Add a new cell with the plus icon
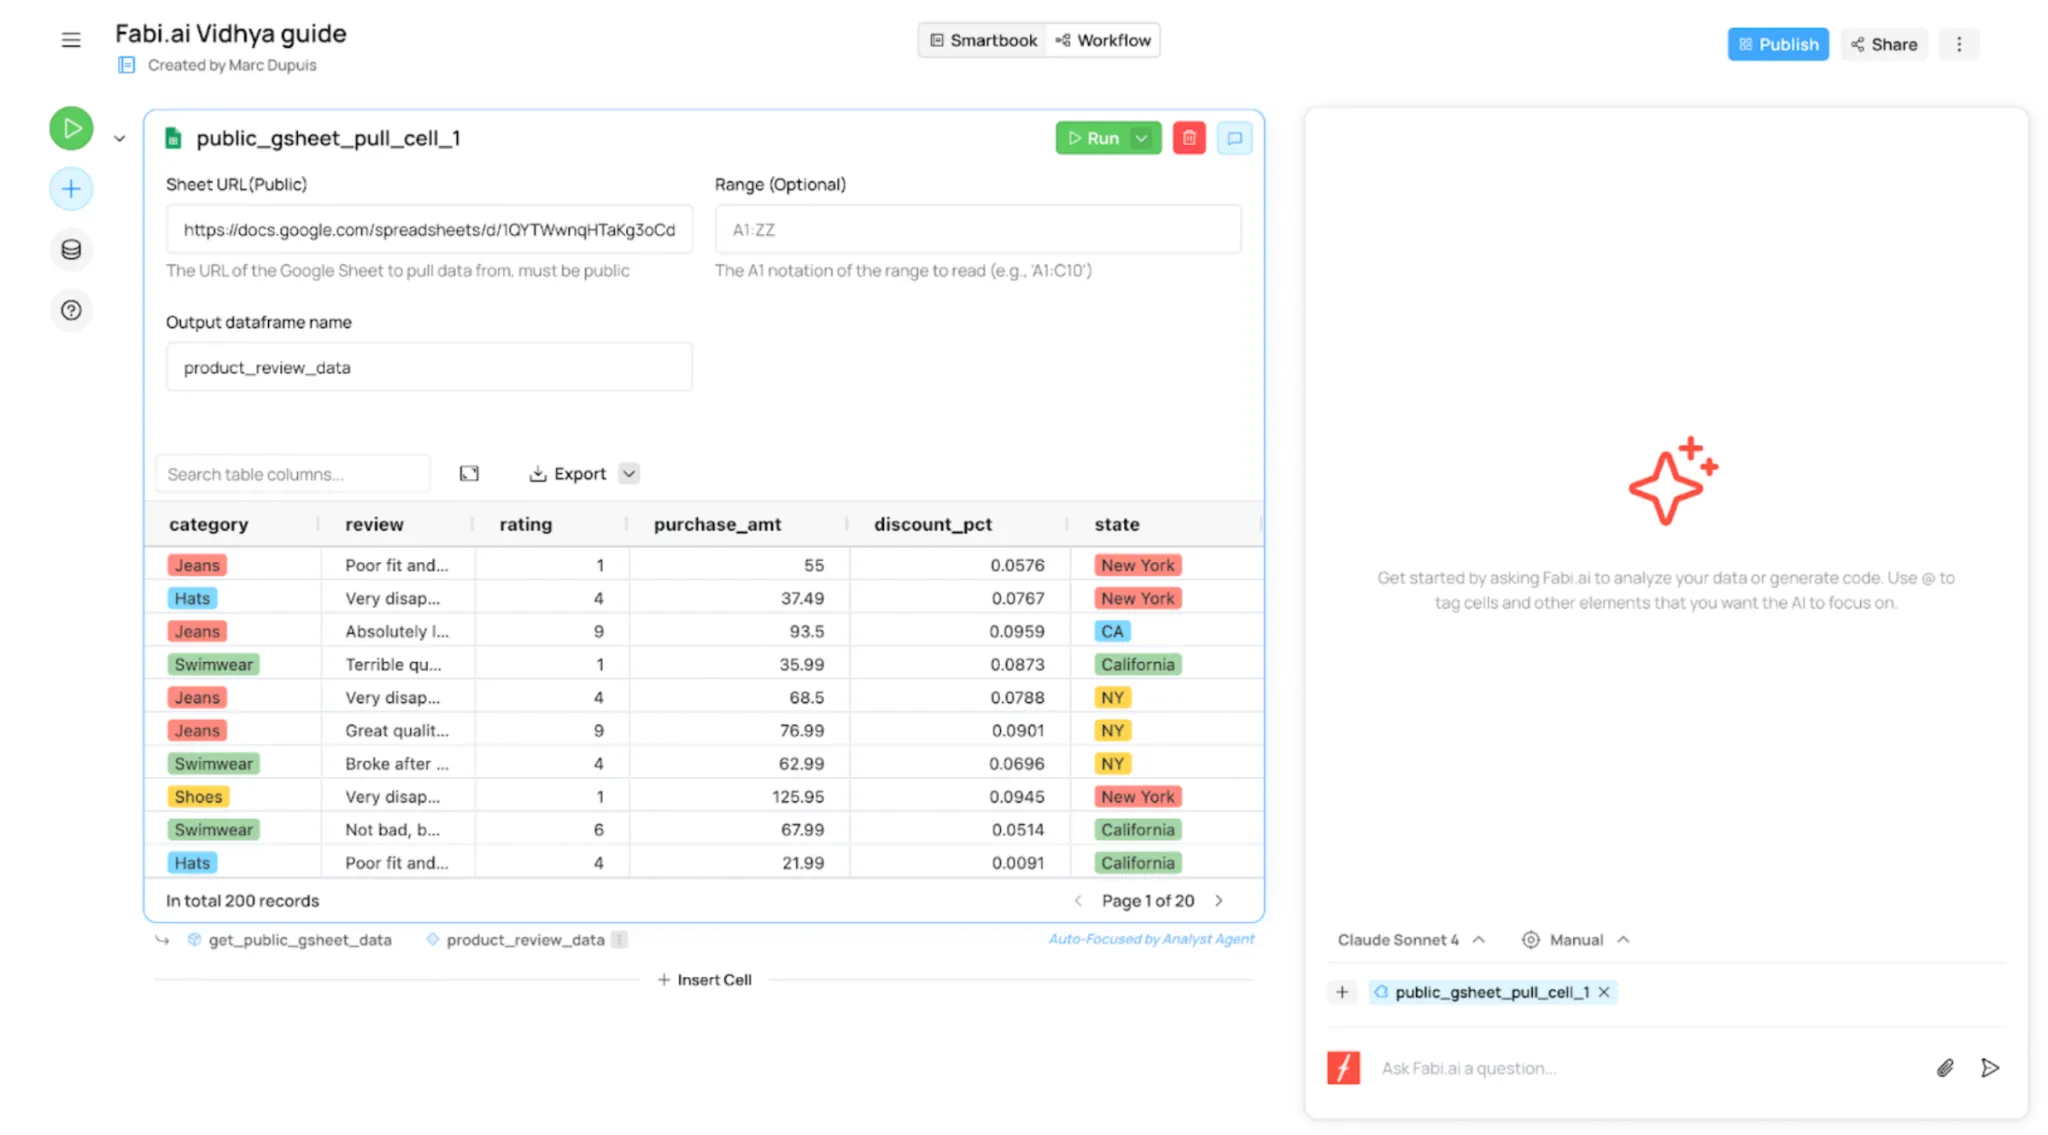This screenshot has width=2048, height=1135. (71, 189)
